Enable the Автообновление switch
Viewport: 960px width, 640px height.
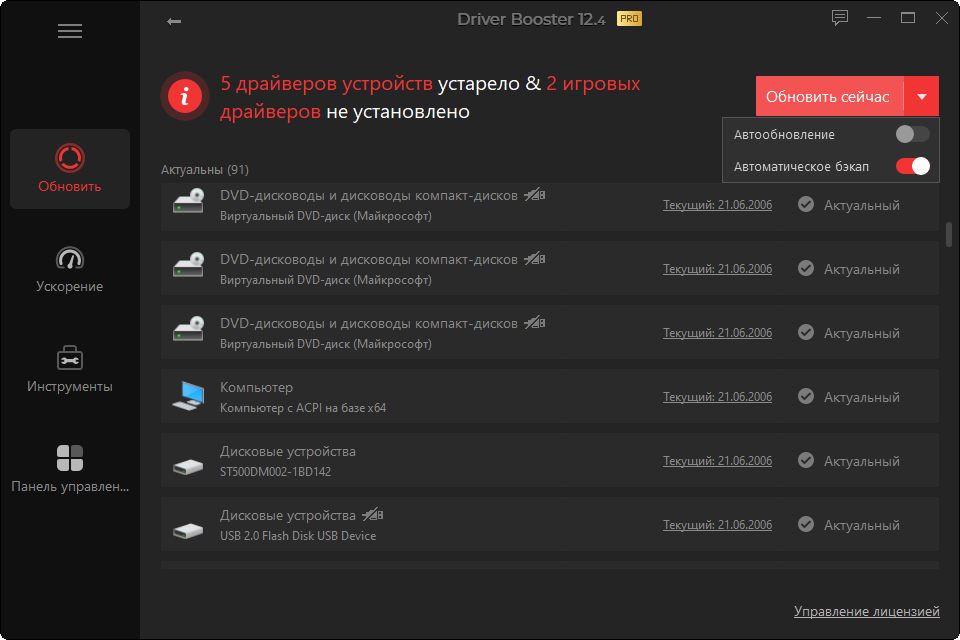(912, 134)
